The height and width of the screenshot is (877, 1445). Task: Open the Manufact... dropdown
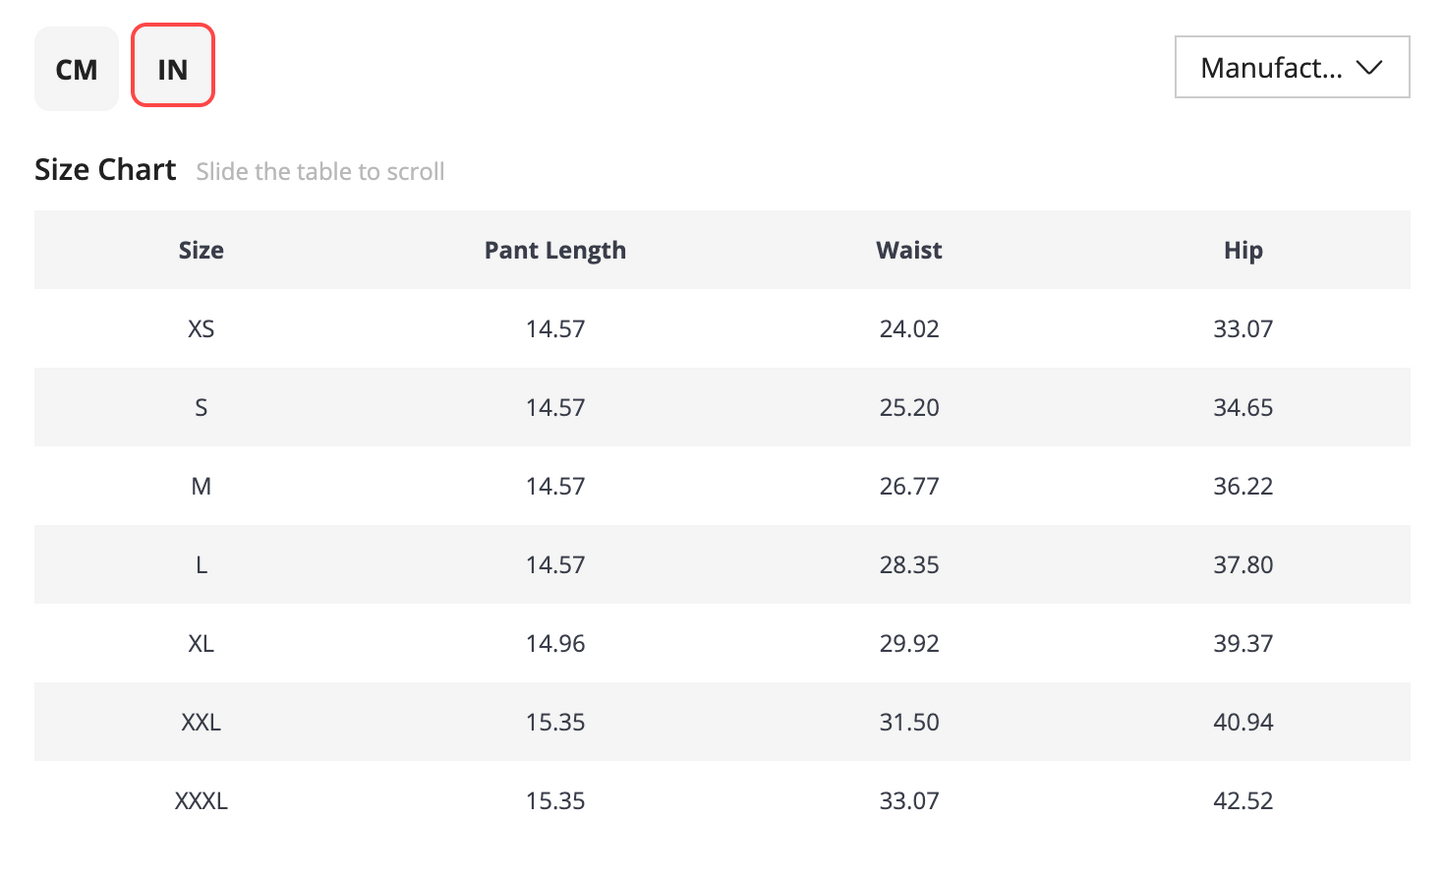click(x=1292, y=67)
